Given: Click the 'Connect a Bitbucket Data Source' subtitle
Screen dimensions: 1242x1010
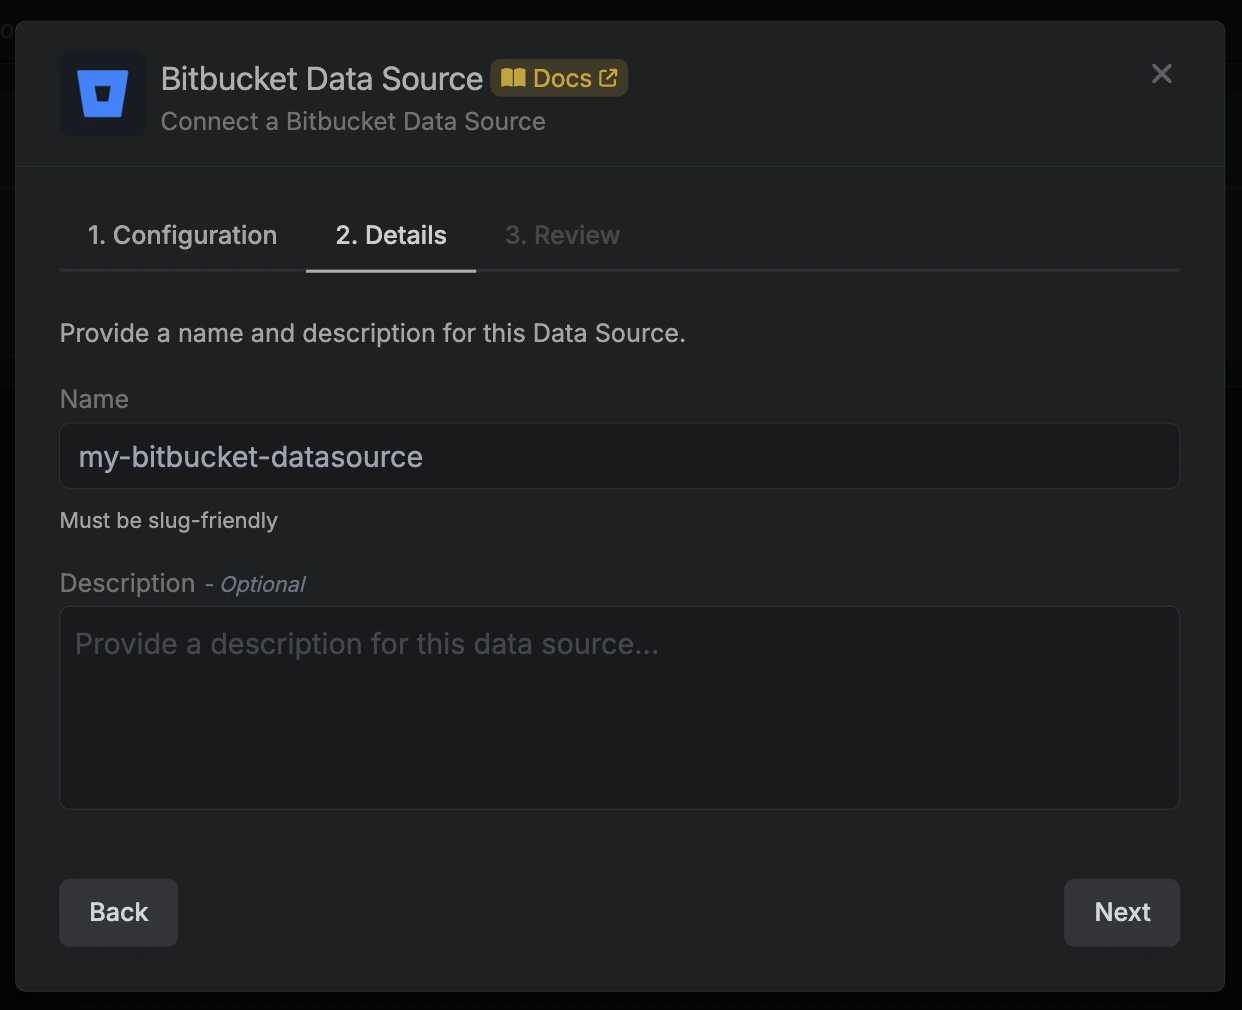Looking at the screenshot, I should tap(353, 122).
